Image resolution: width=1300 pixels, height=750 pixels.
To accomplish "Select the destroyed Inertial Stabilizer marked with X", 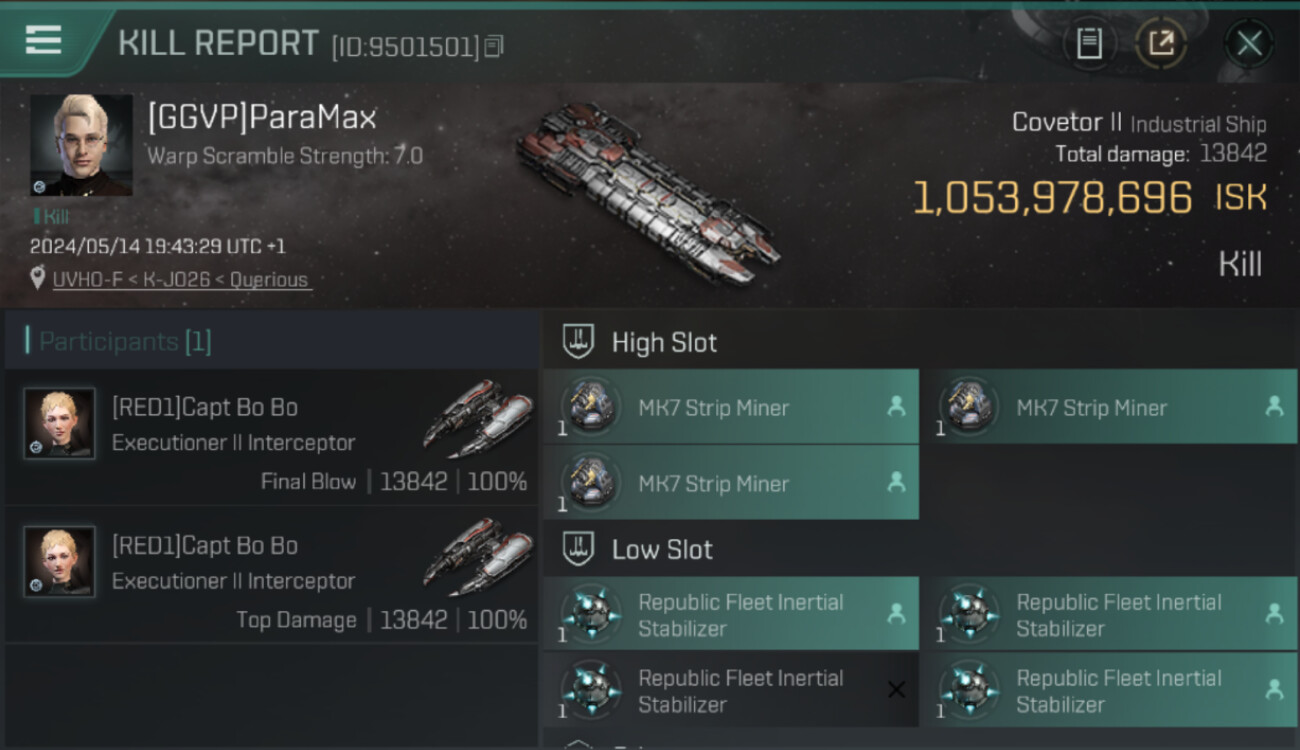I will tap(730, 690).
